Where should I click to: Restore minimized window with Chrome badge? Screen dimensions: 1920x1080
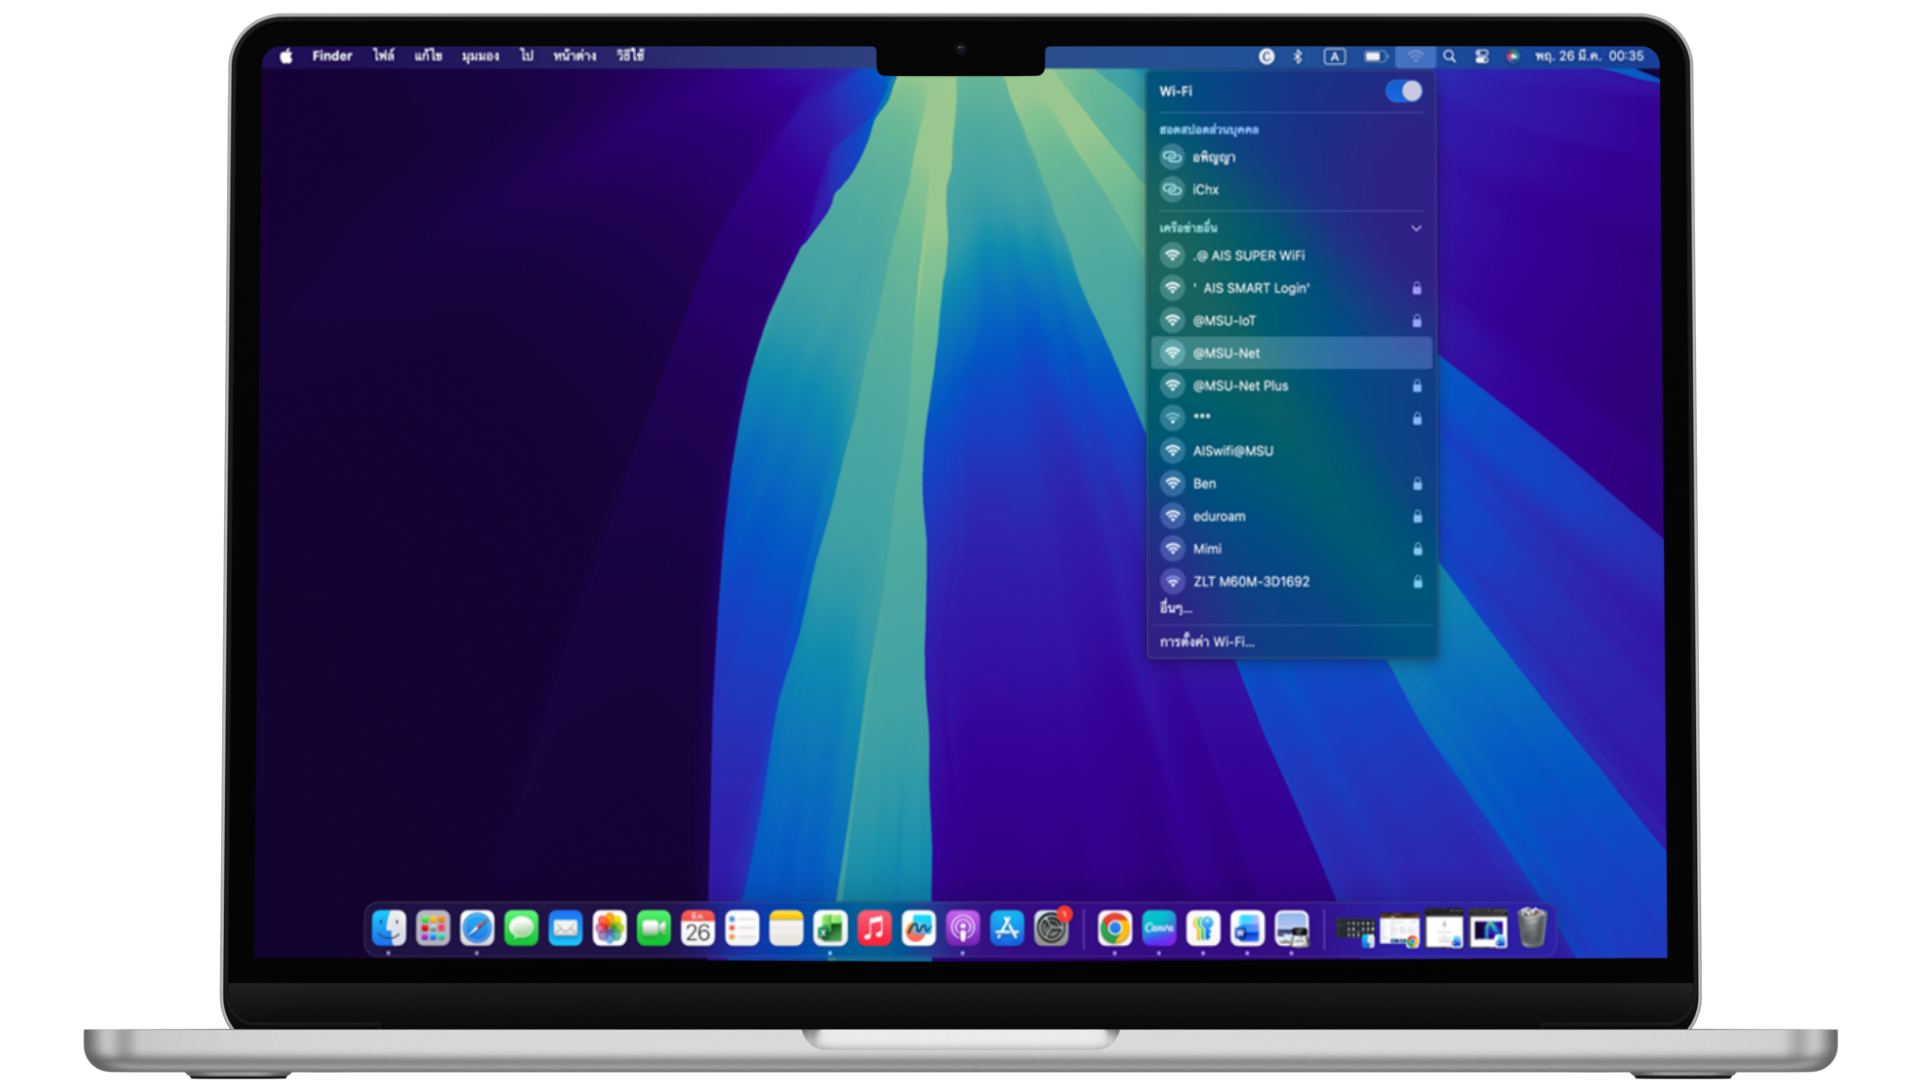click(x=1399, y=930)
